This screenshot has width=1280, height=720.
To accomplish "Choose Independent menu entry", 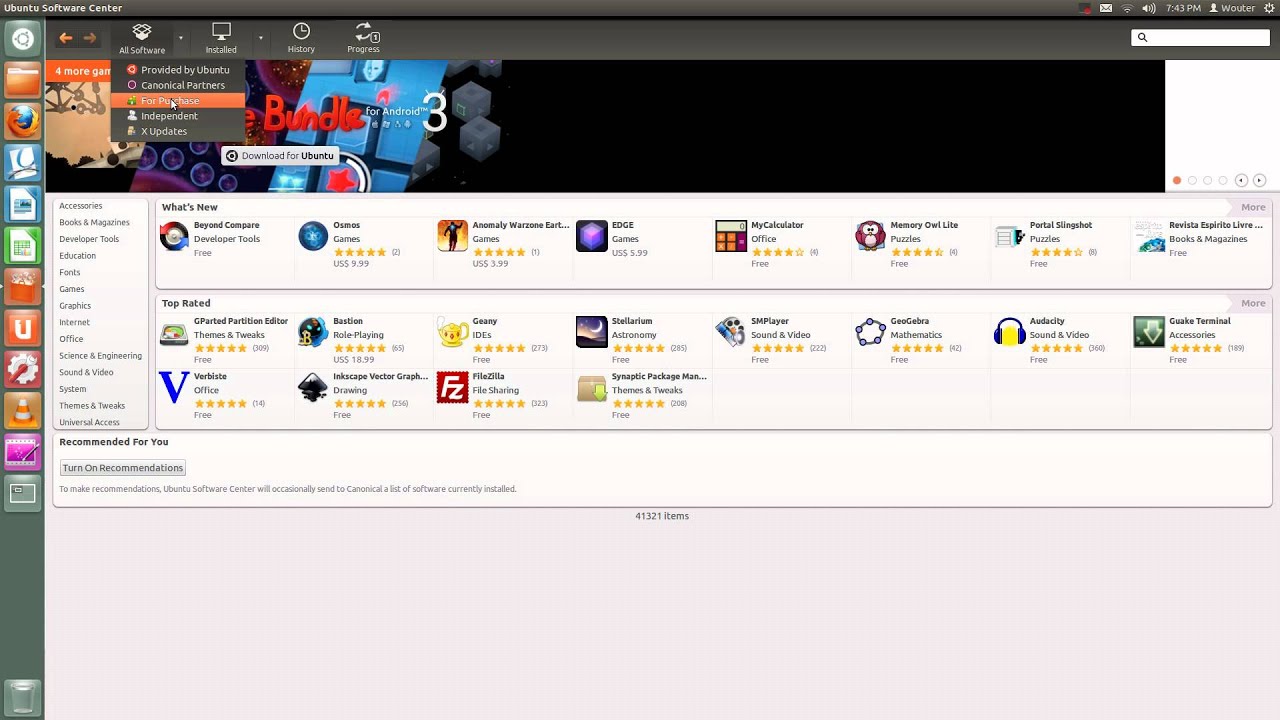I will tap(178, 116).
